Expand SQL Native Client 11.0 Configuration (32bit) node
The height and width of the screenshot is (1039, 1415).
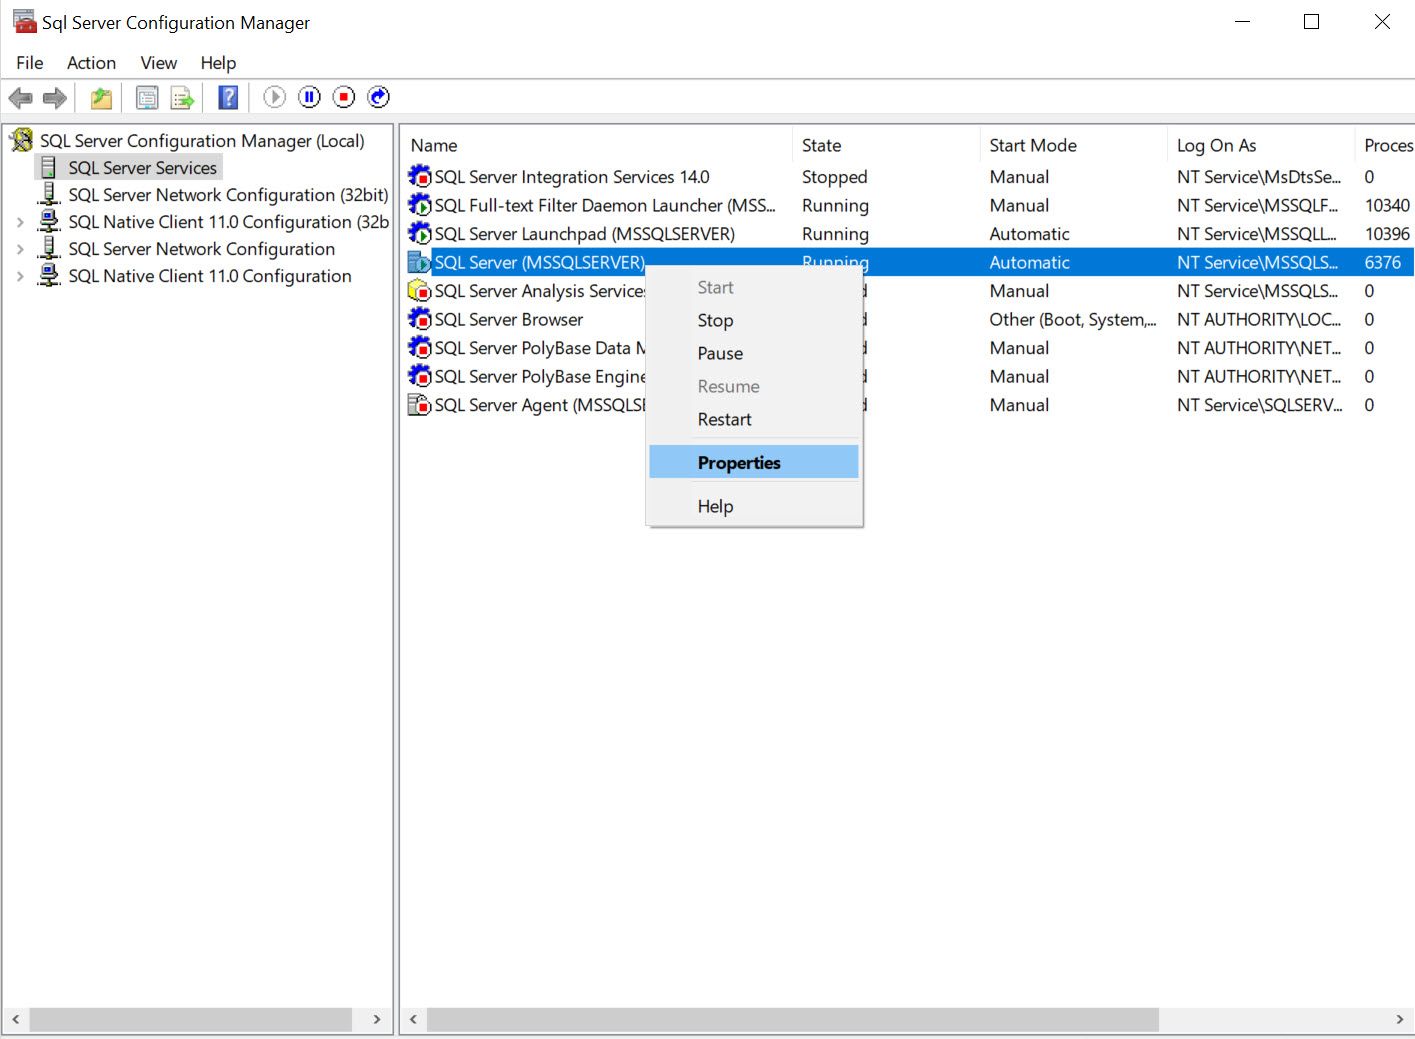pos(20,222)
